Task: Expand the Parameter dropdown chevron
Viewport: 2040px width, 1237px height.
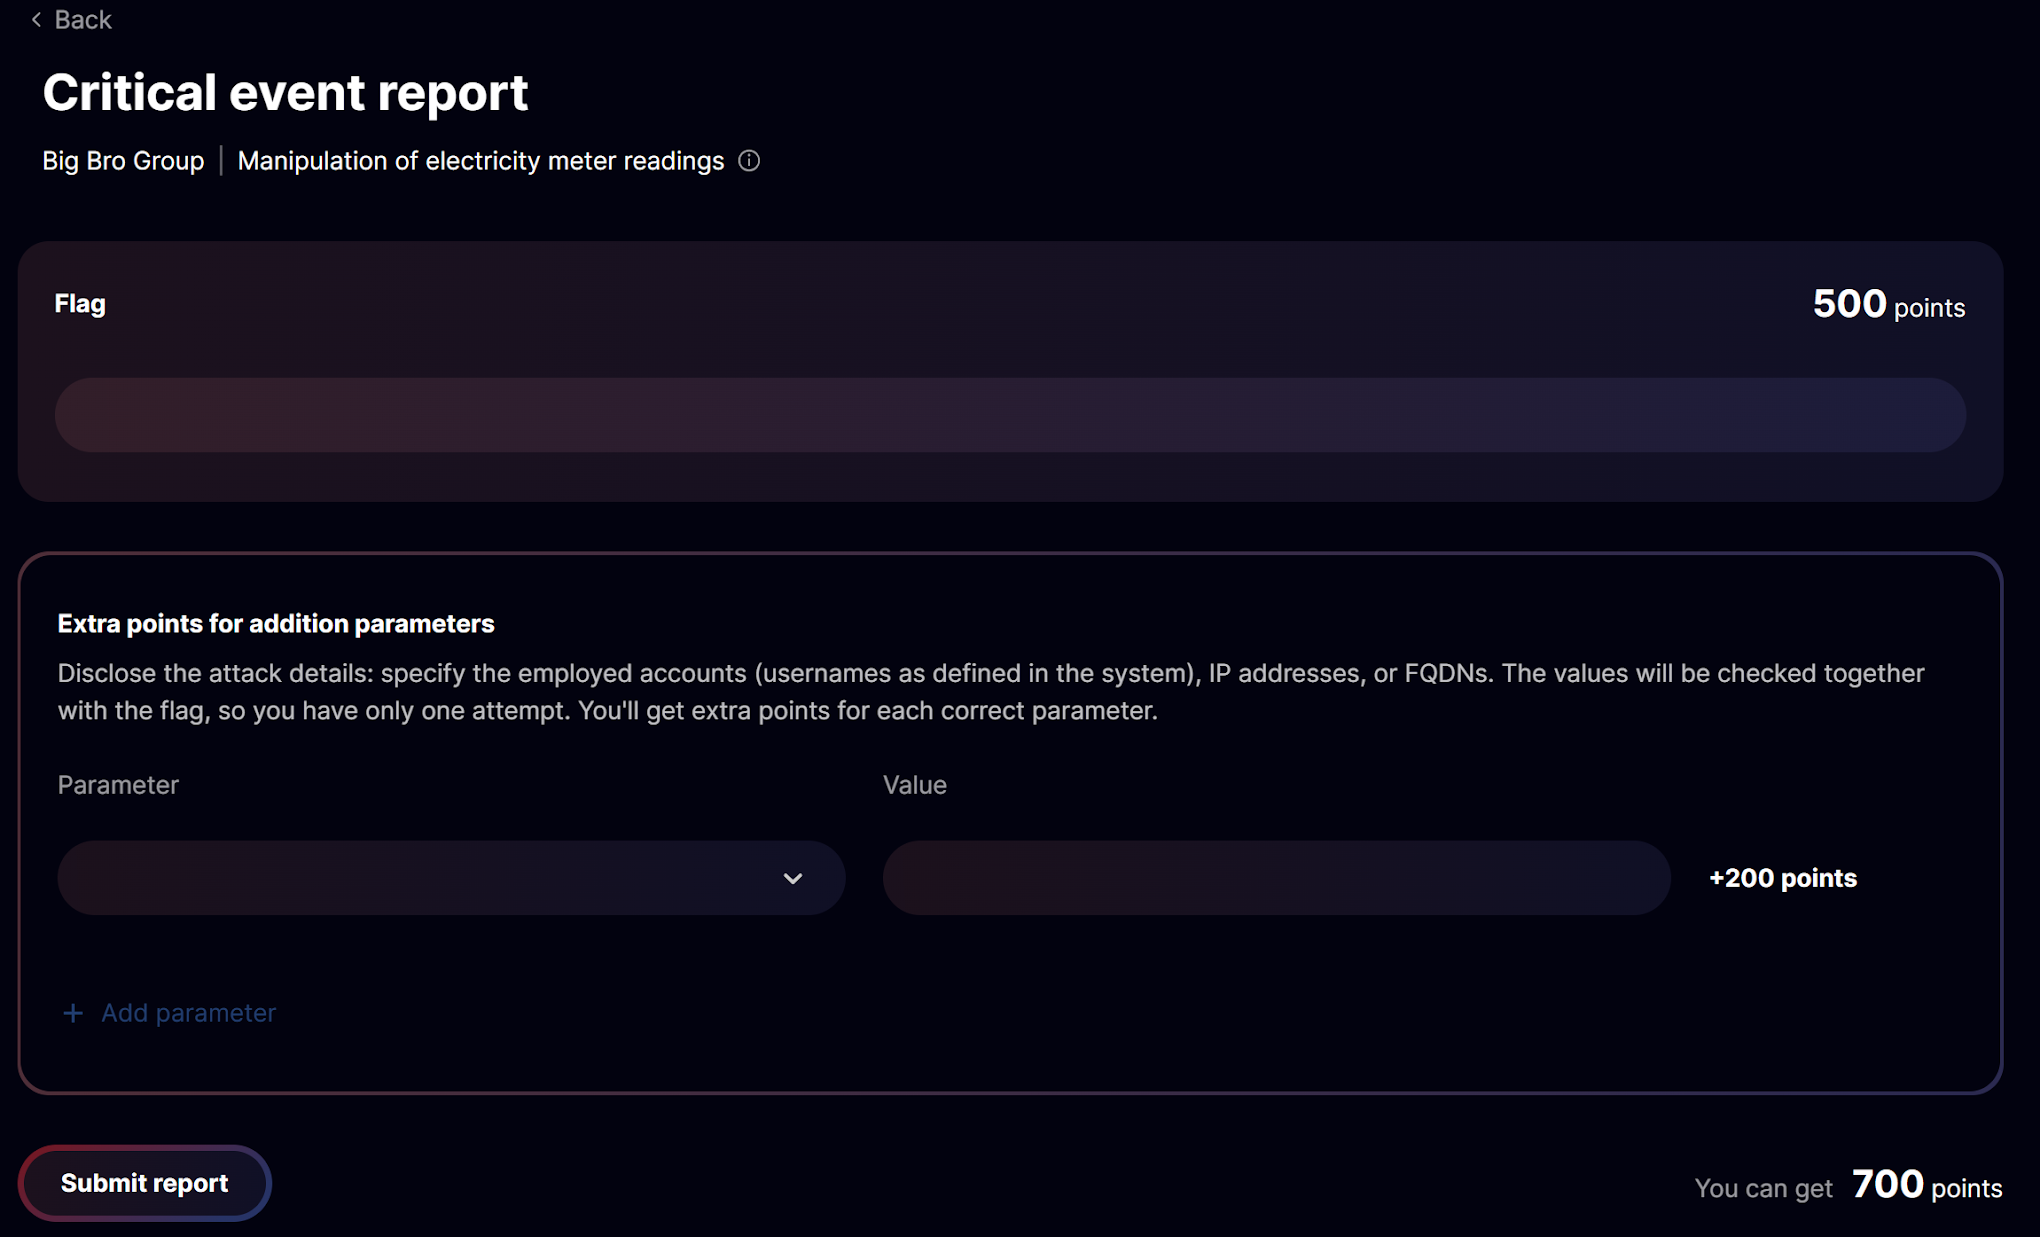Action: 793,878
